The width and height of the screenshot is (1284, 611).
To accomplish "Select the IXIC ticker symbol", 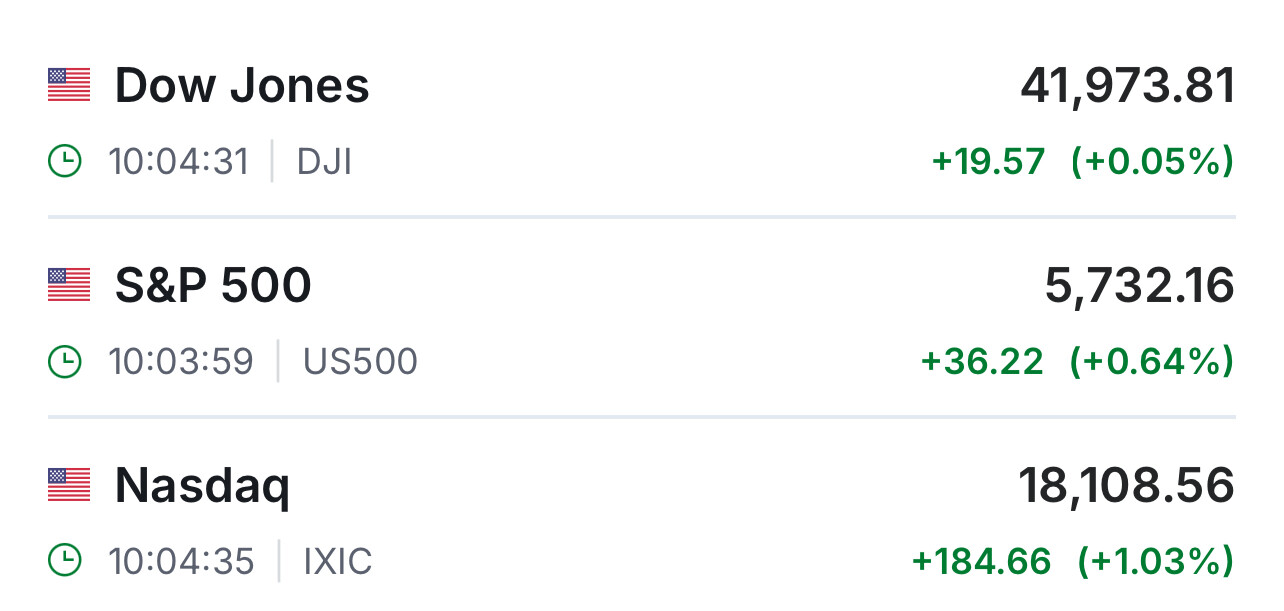I will point(338,561).
